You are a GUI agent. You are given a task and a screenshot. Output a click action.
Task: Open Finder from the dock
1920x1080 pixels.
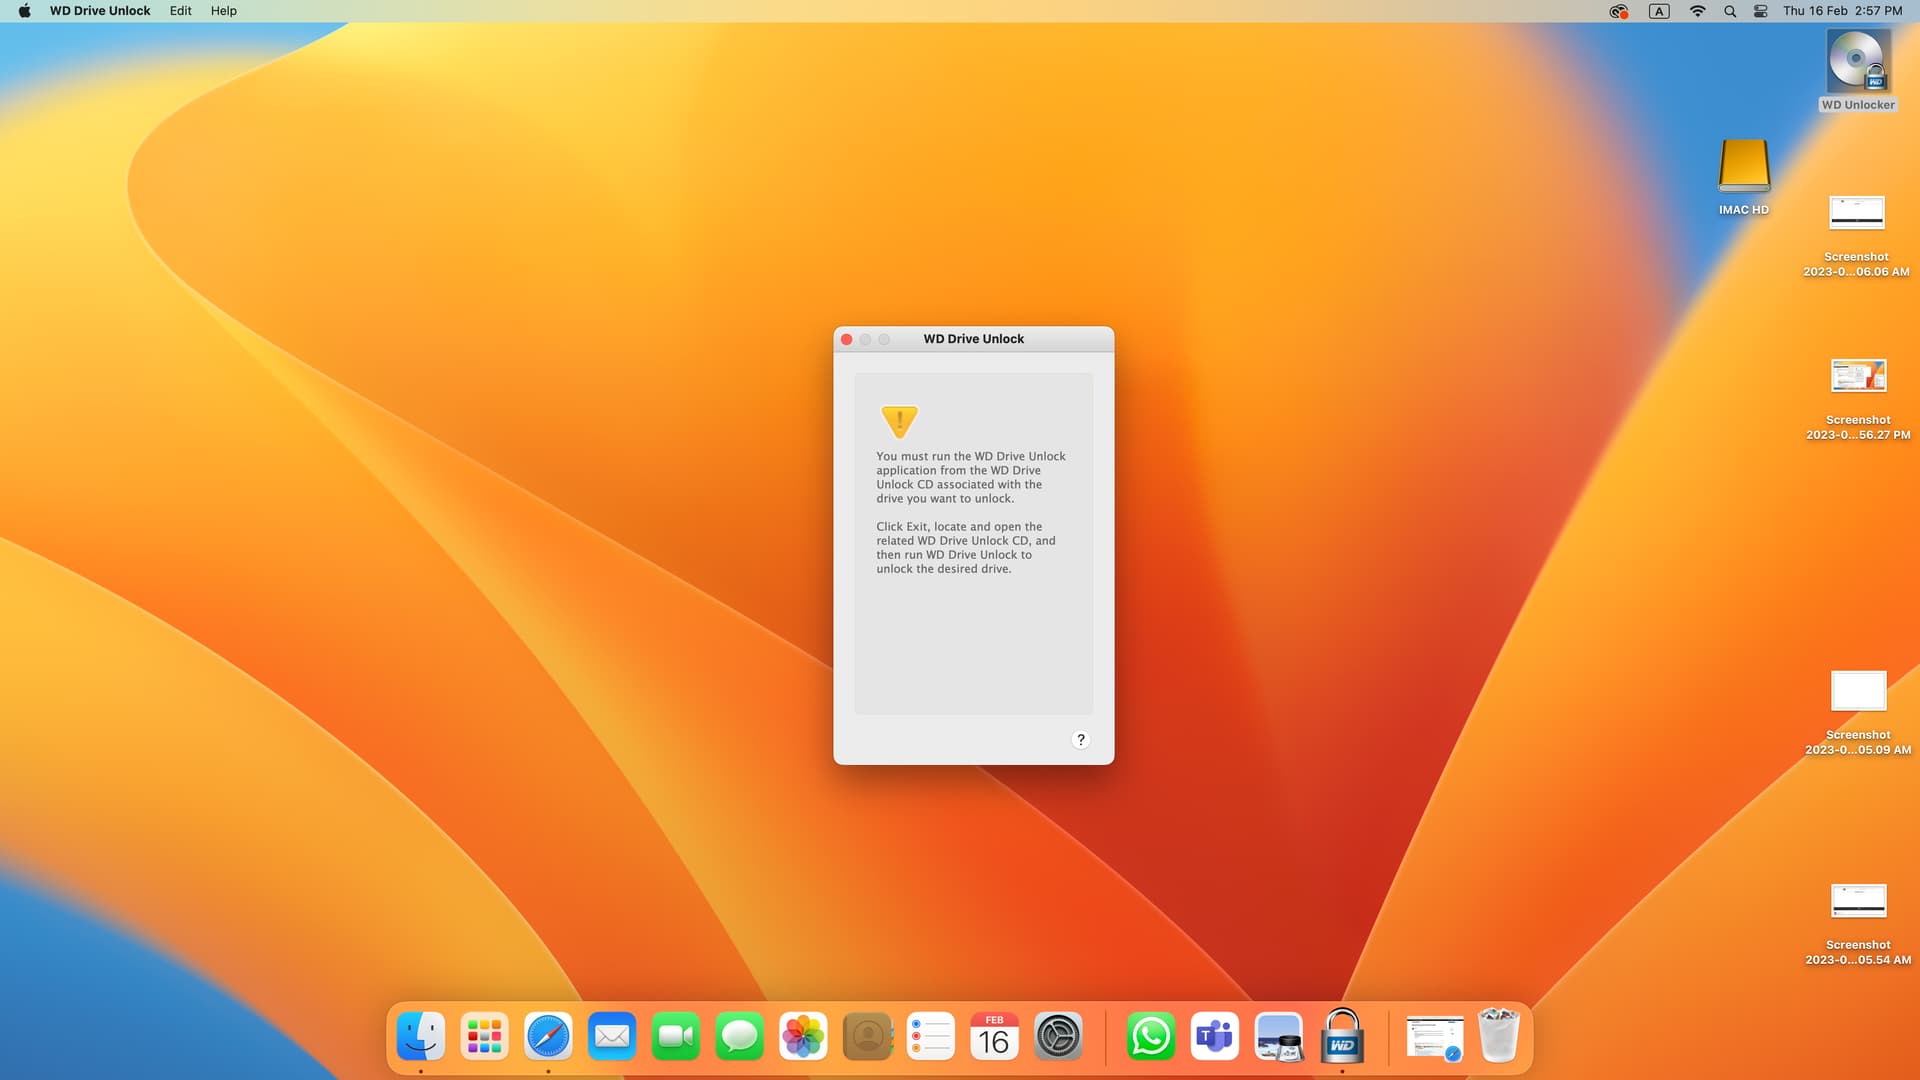click(421, 1037)
